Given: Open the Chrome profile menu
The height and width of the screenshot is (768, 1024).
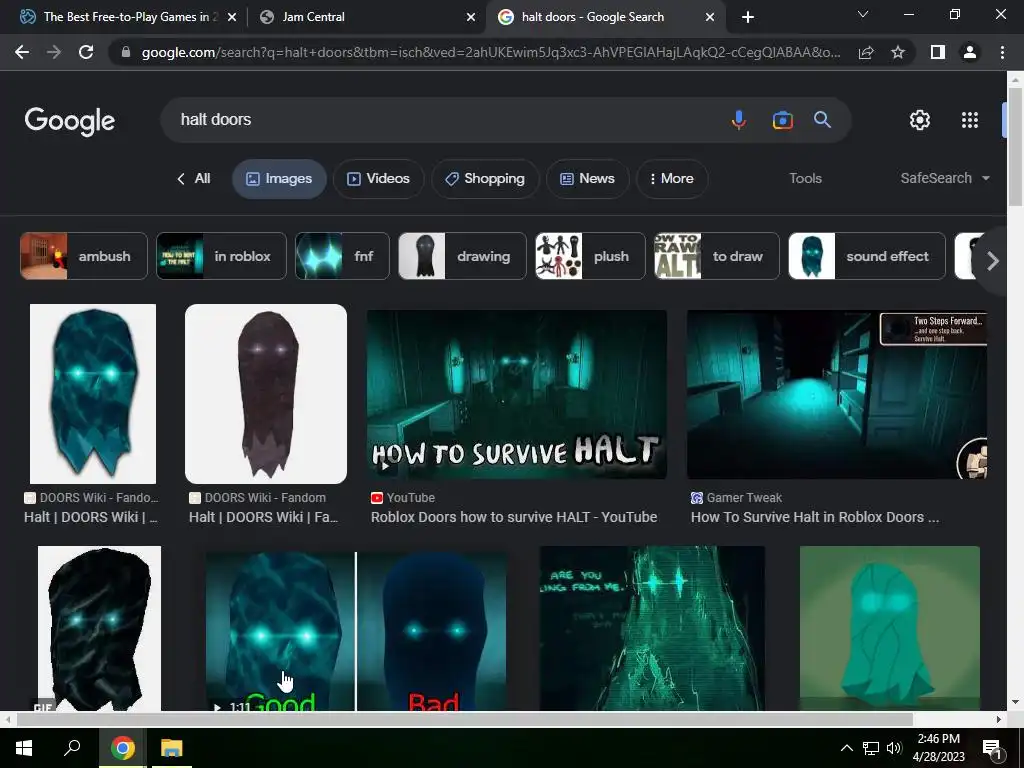Looking at the screenshot, I should point(970,52).
